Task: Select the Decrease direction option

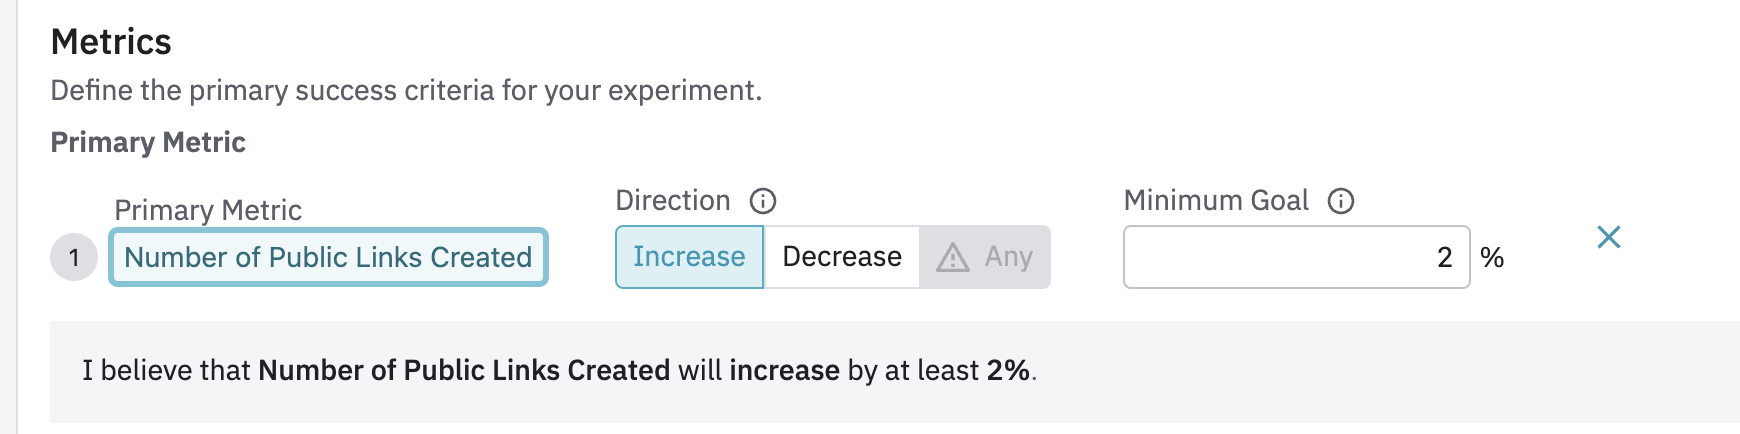Action: coord(842,257)
